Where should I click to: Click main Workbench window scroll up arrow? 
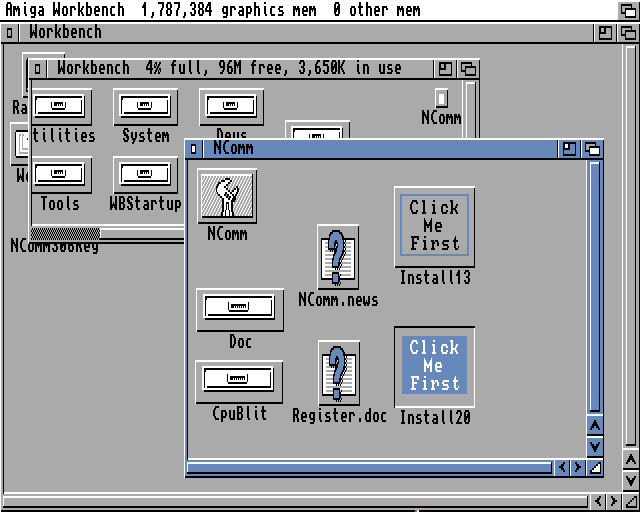631,461
